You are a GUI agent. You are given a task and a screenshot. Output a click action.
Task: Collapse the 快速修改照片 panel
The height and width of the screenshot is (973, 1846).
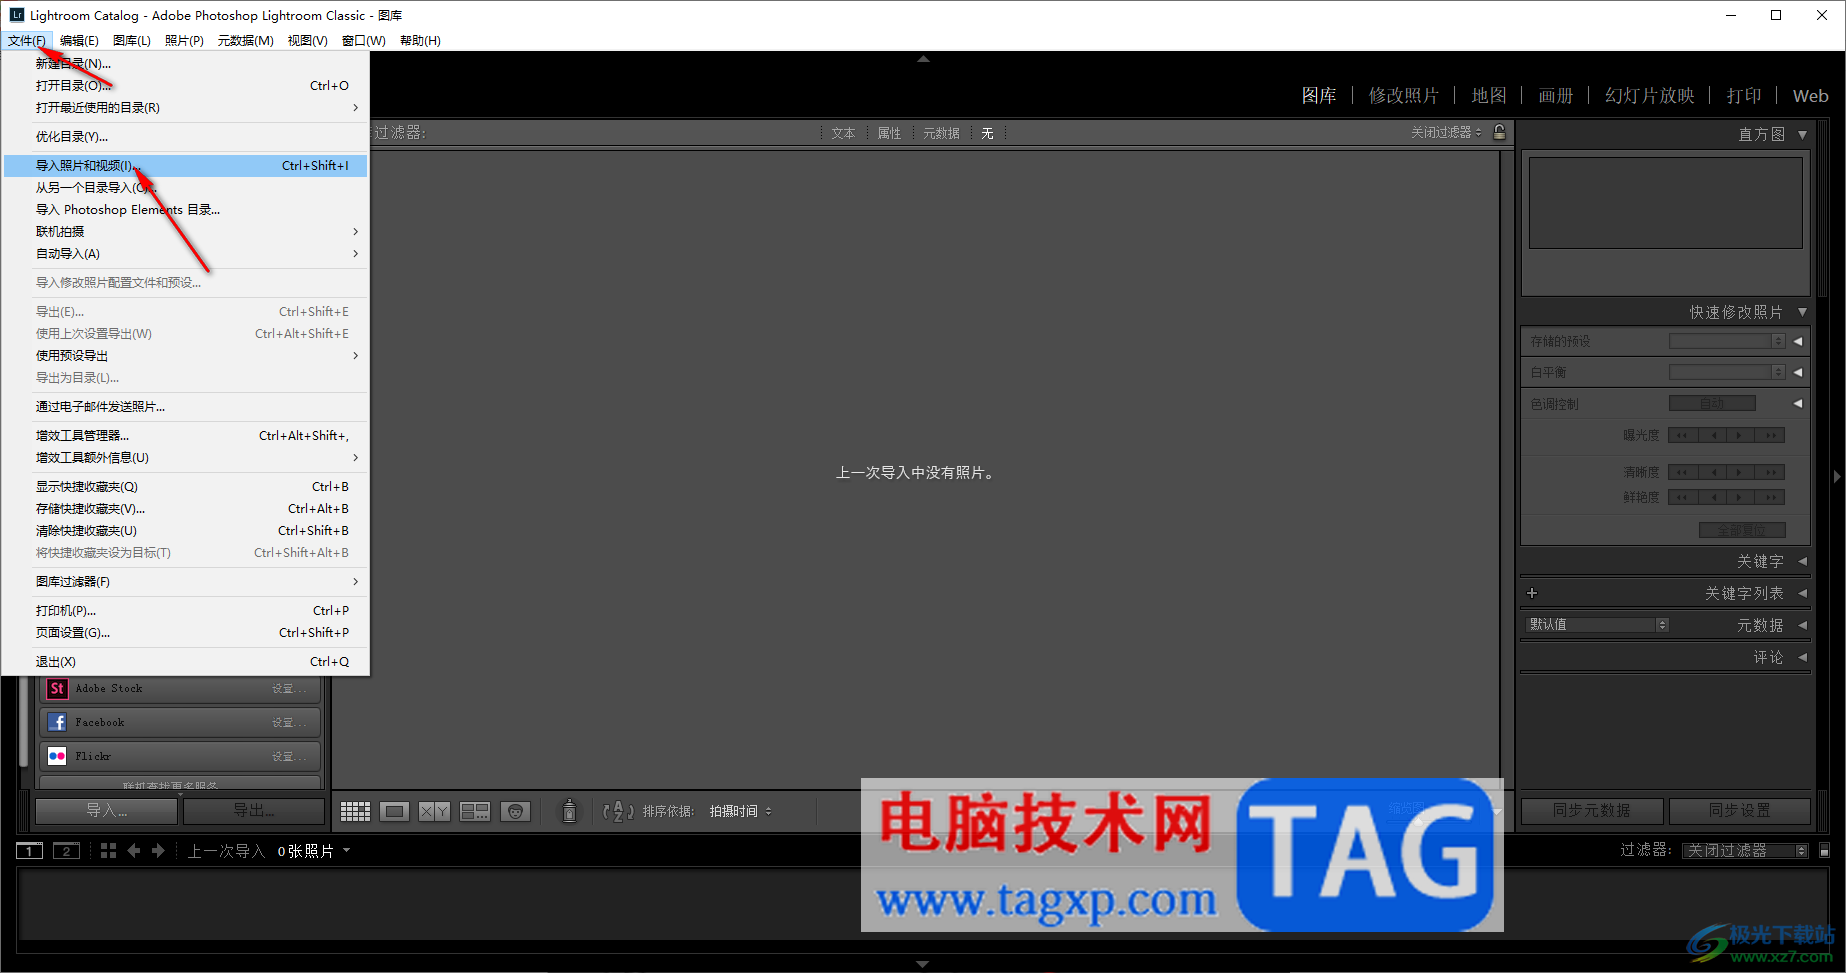pyautogui.click(x=1802, y=312)
